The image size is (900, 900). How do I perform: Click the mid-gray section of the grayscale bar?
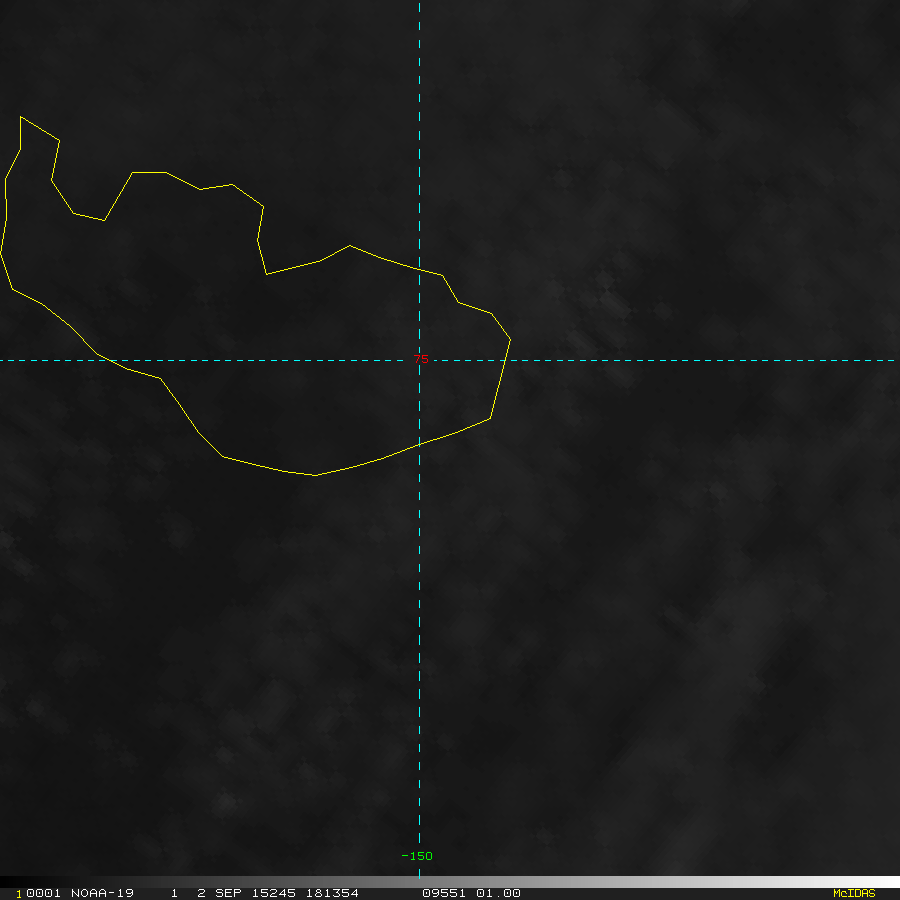click(450, 882)
